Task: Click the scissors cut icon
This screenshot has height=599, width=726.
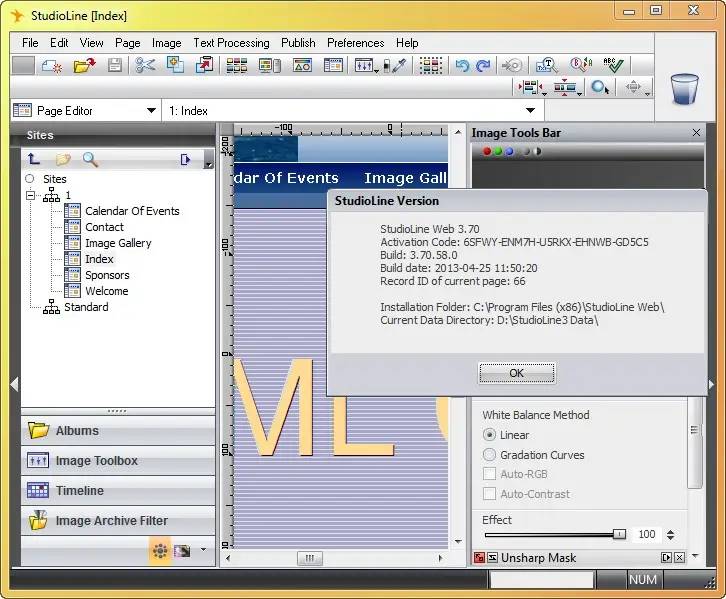Action: point(145,66)
